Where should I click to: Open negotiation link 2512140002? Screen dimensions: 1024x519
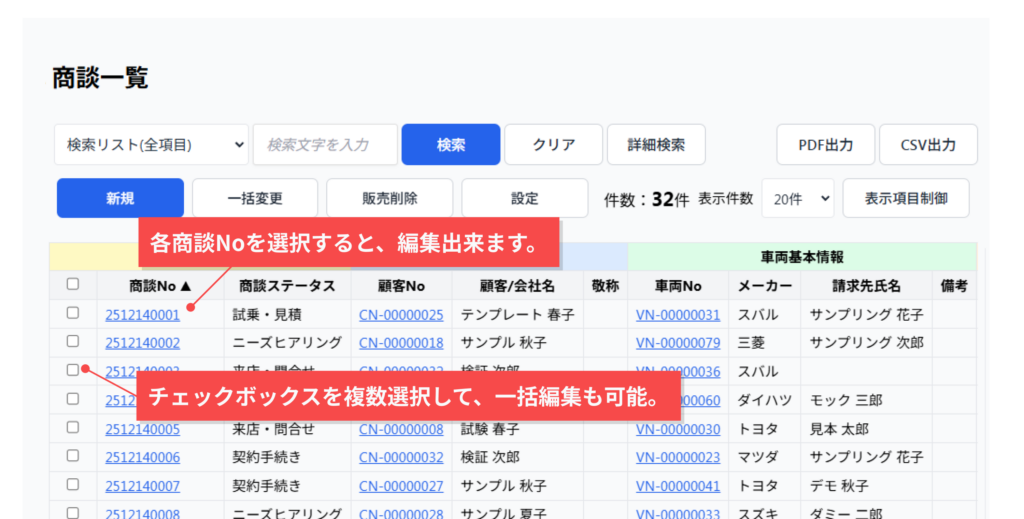[x=142, y=343]
